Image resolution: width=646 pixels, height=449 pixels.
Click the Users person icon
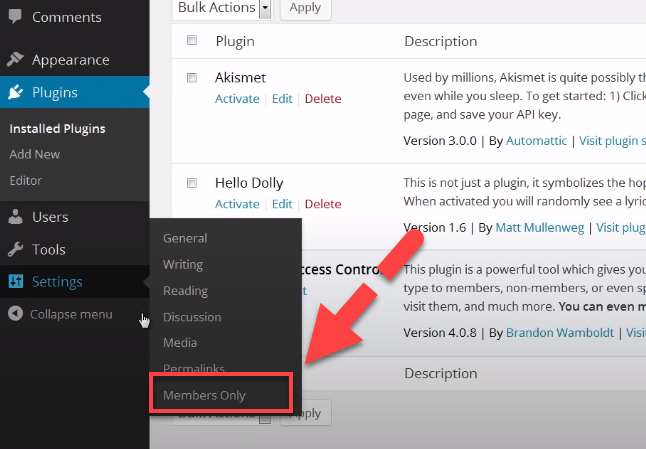15,217
